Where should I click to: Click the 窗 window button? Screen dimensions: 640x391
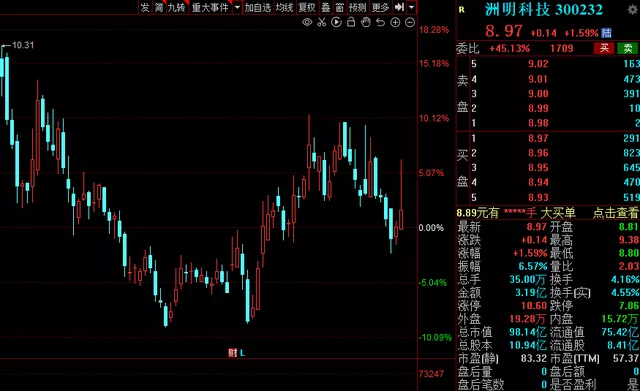[340, 7]
